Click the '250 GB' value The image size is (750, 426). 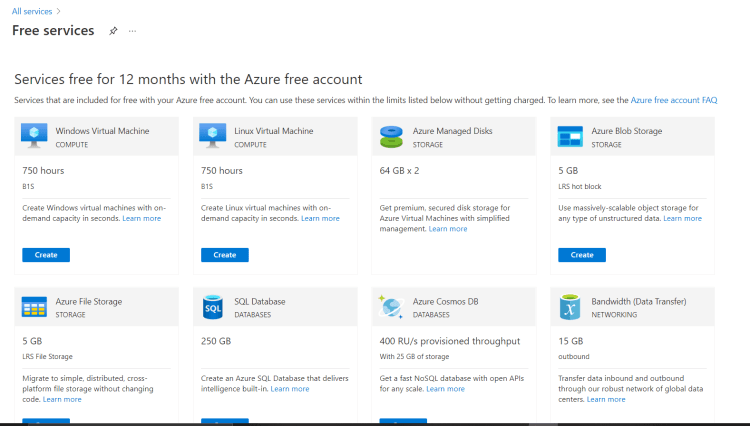click(x=216, y=341)
